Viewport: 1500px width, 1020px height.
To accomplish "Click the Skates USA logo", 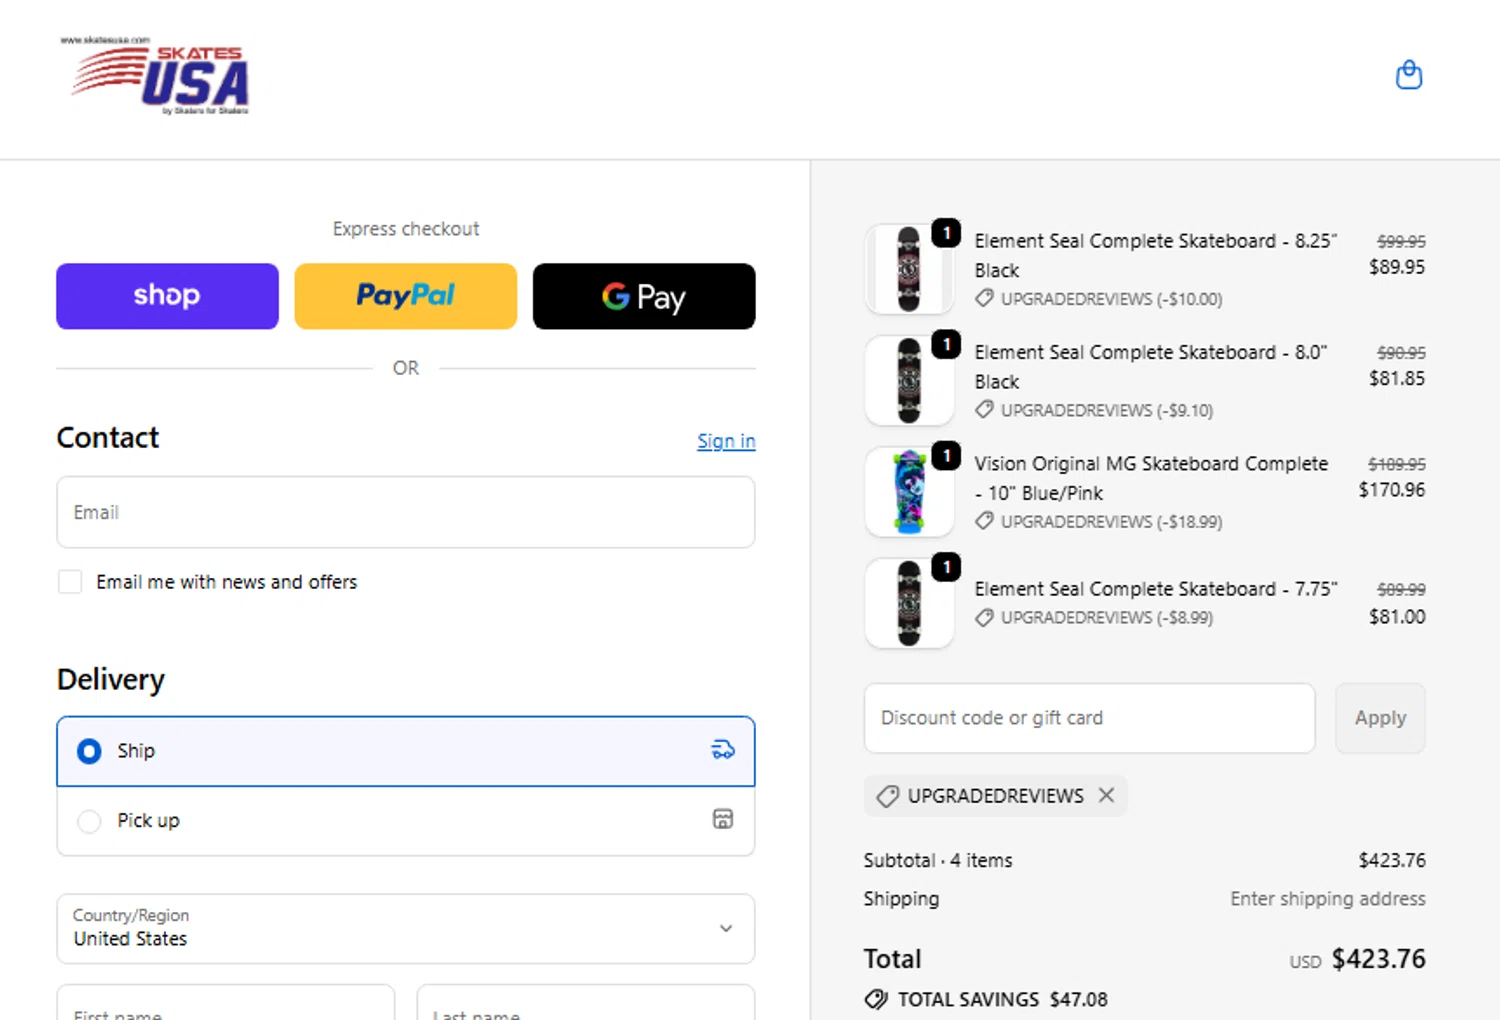I will [x=155, y=76].
